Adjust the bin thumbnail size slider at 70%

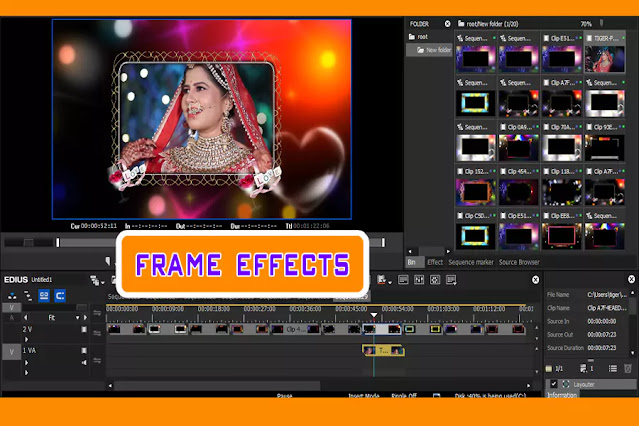coord(602,23)
